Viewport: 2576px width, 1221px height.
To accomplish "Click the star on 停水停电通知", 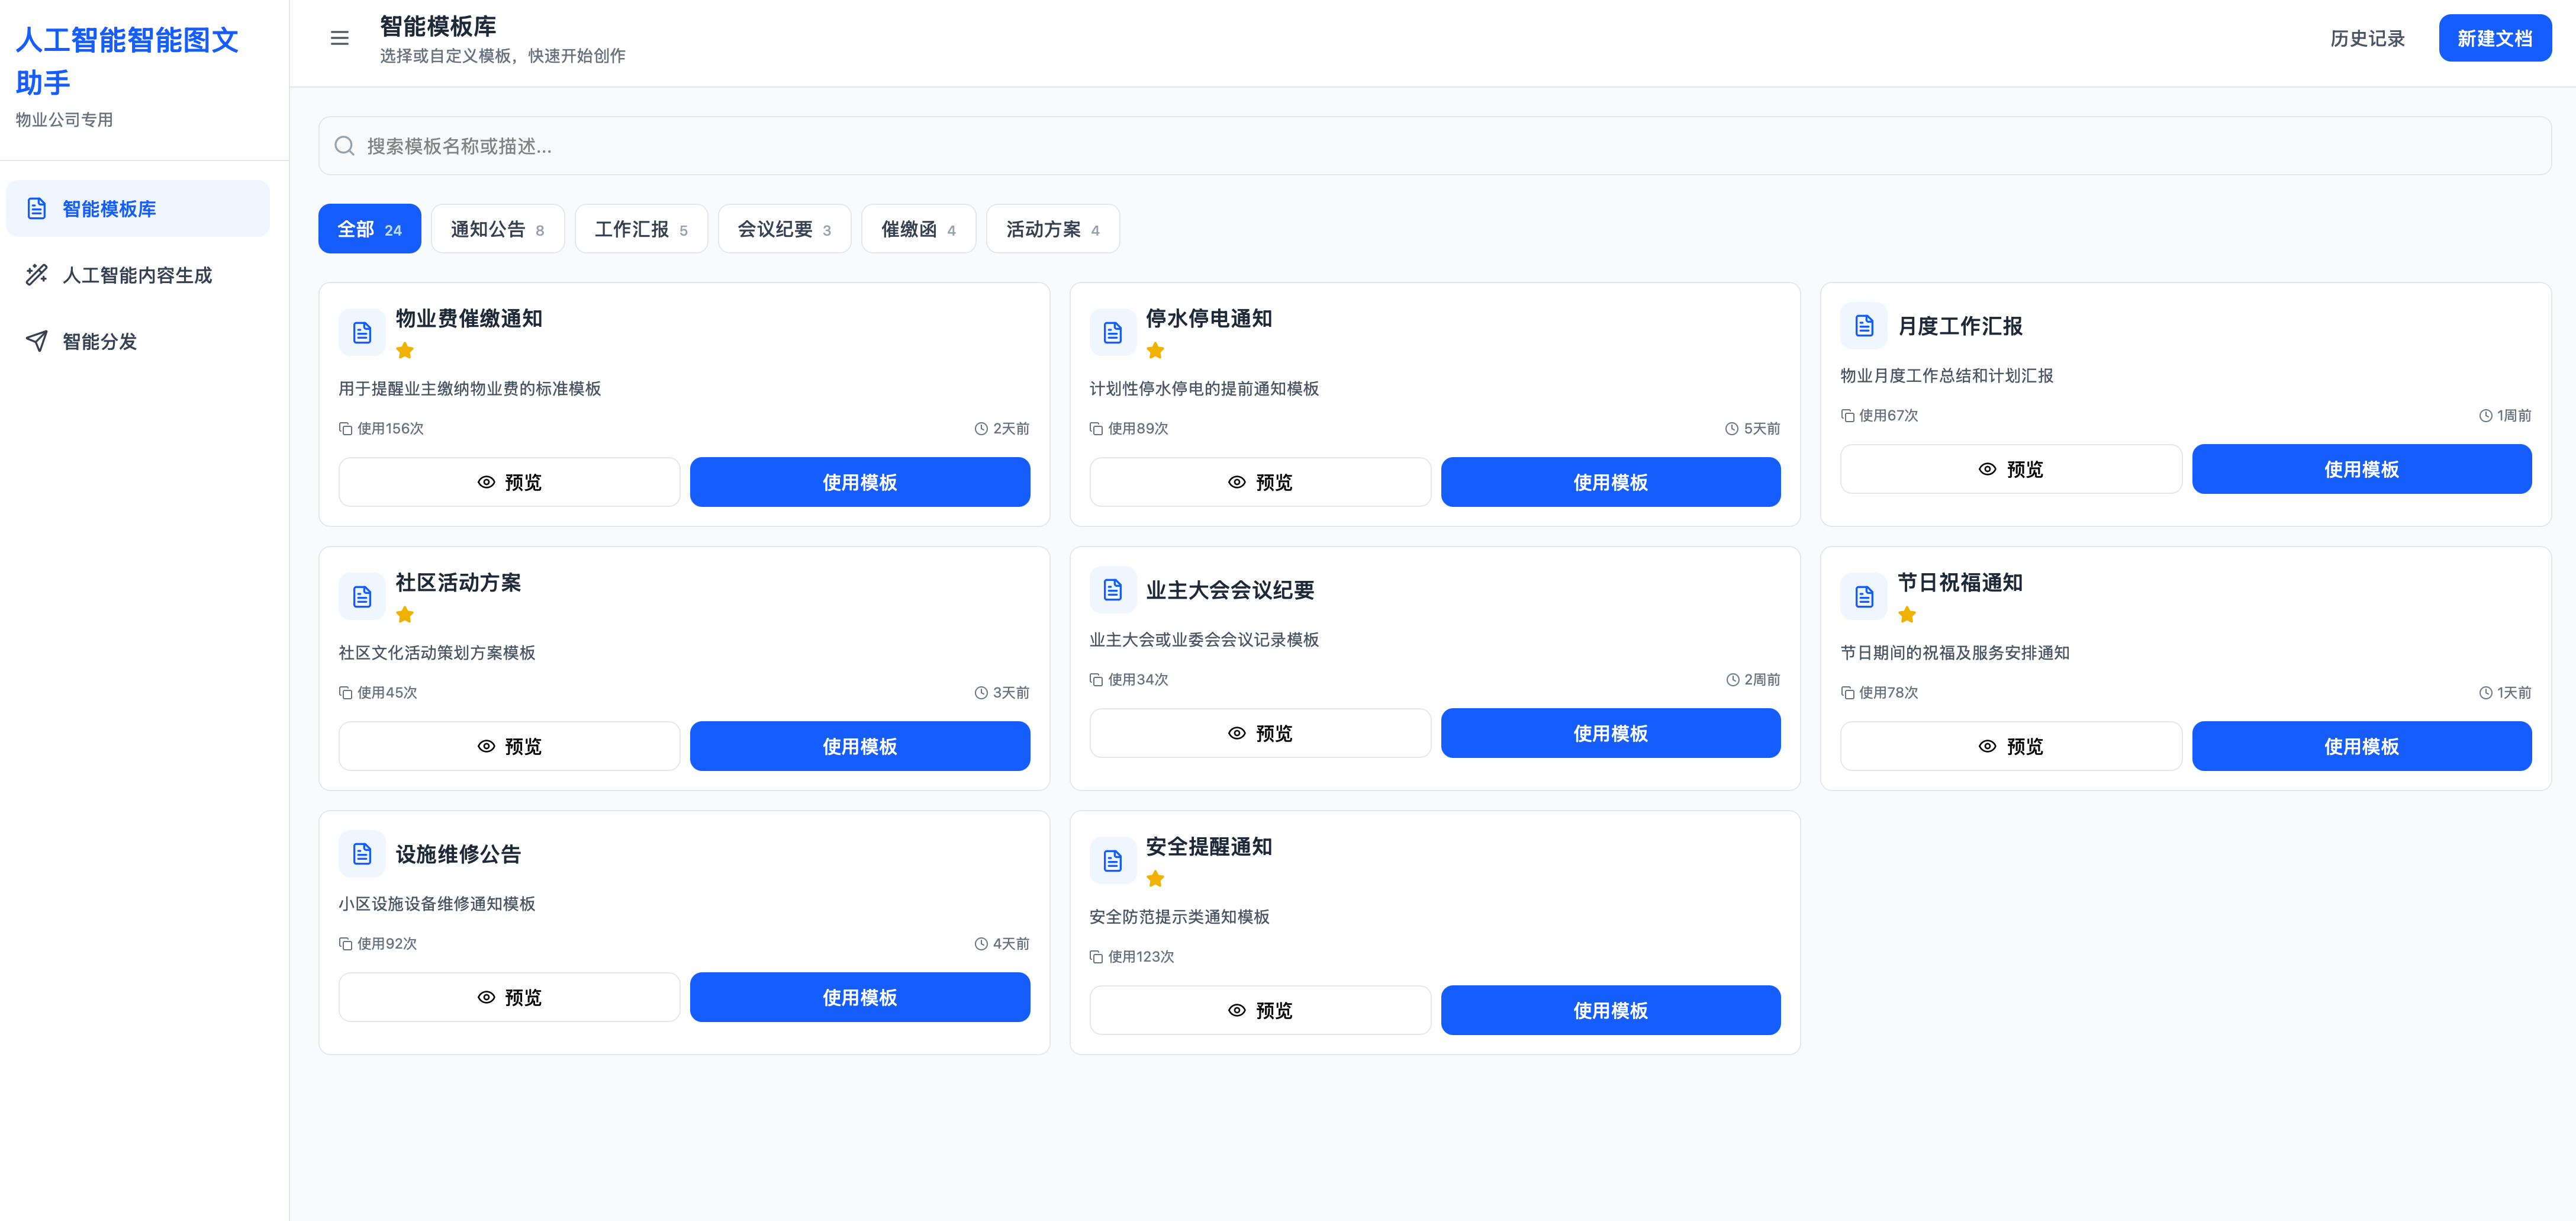I will click(1155, 350).
